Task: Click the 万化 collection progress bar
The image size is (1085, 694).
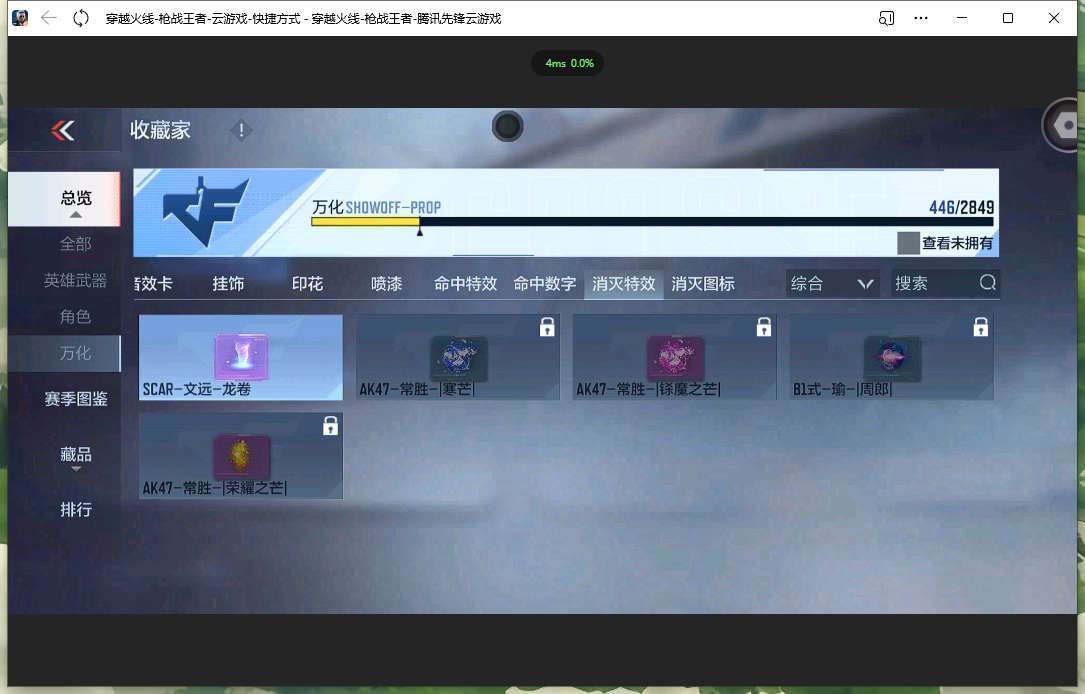Action: (652, 221)
